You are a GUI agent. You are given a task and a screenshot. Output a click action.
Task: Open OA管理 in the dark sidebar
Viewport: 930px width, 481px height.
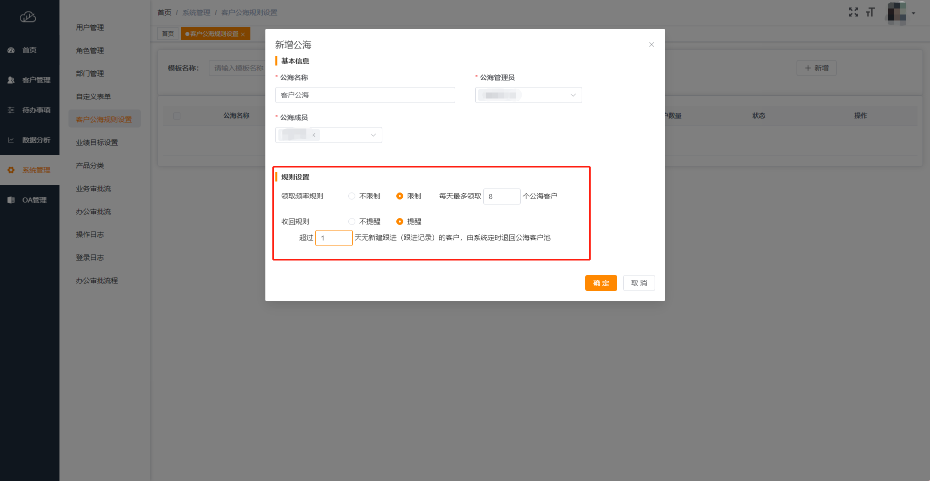pos(29,200)
